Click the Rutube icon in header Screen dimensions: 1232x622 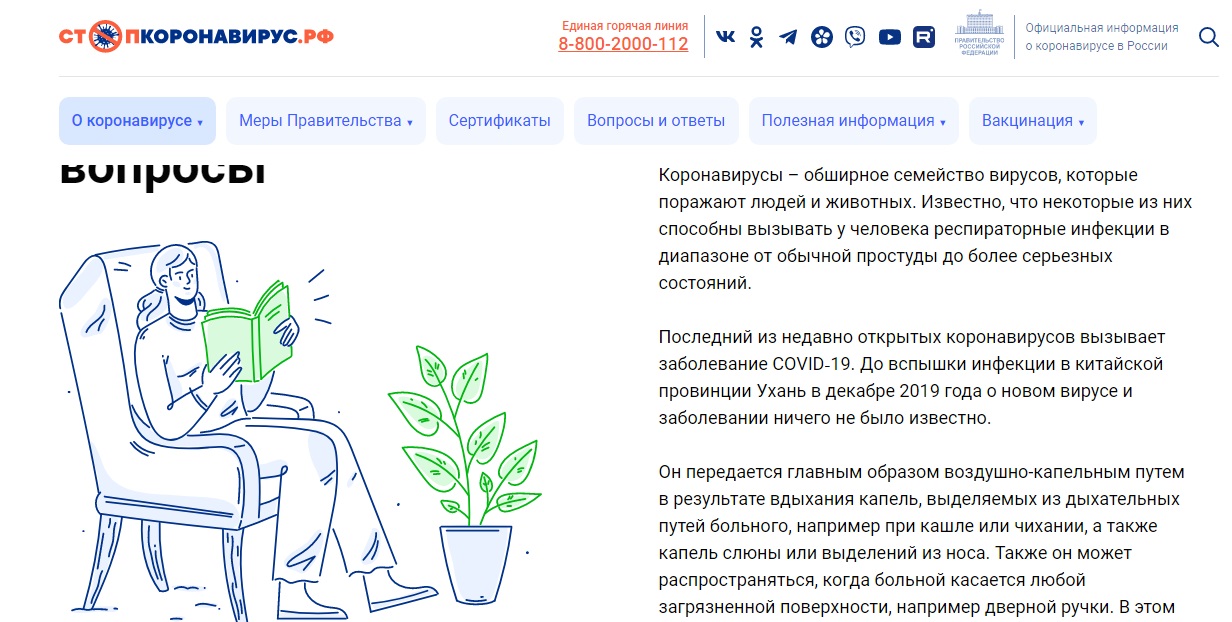point(924,37)
